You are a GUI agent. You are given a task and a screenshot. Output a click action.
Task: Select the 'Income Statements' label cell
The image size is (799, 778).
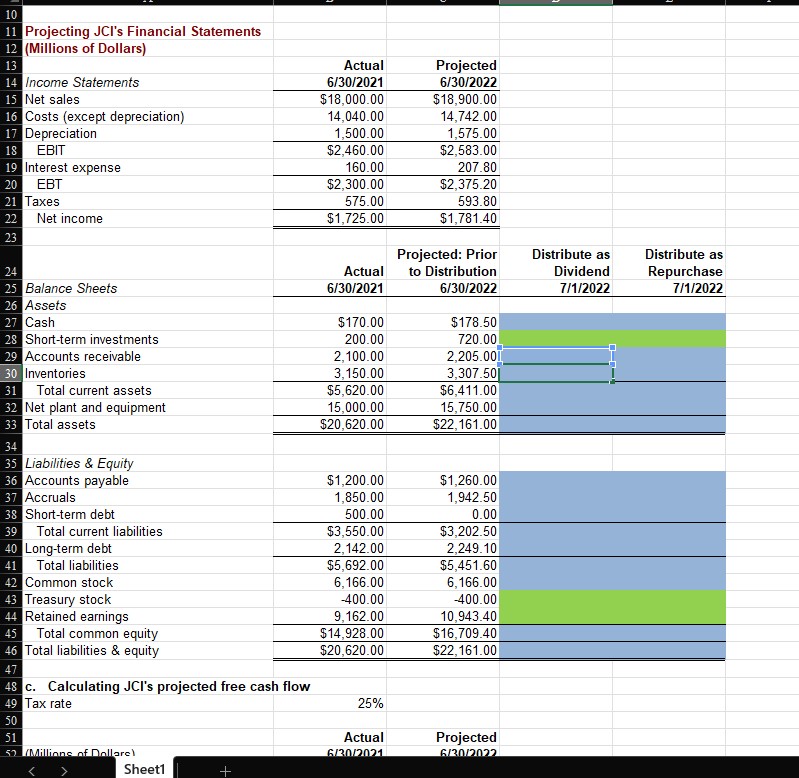tap(82, 83)
